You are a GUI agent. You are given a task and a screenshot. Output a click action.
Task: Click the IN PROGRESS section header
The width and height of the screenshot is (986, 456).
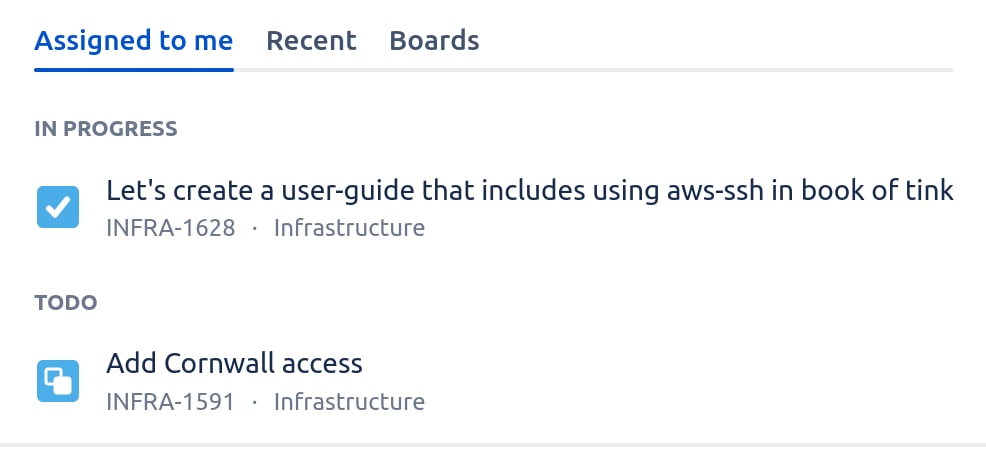tap(106, 129)
